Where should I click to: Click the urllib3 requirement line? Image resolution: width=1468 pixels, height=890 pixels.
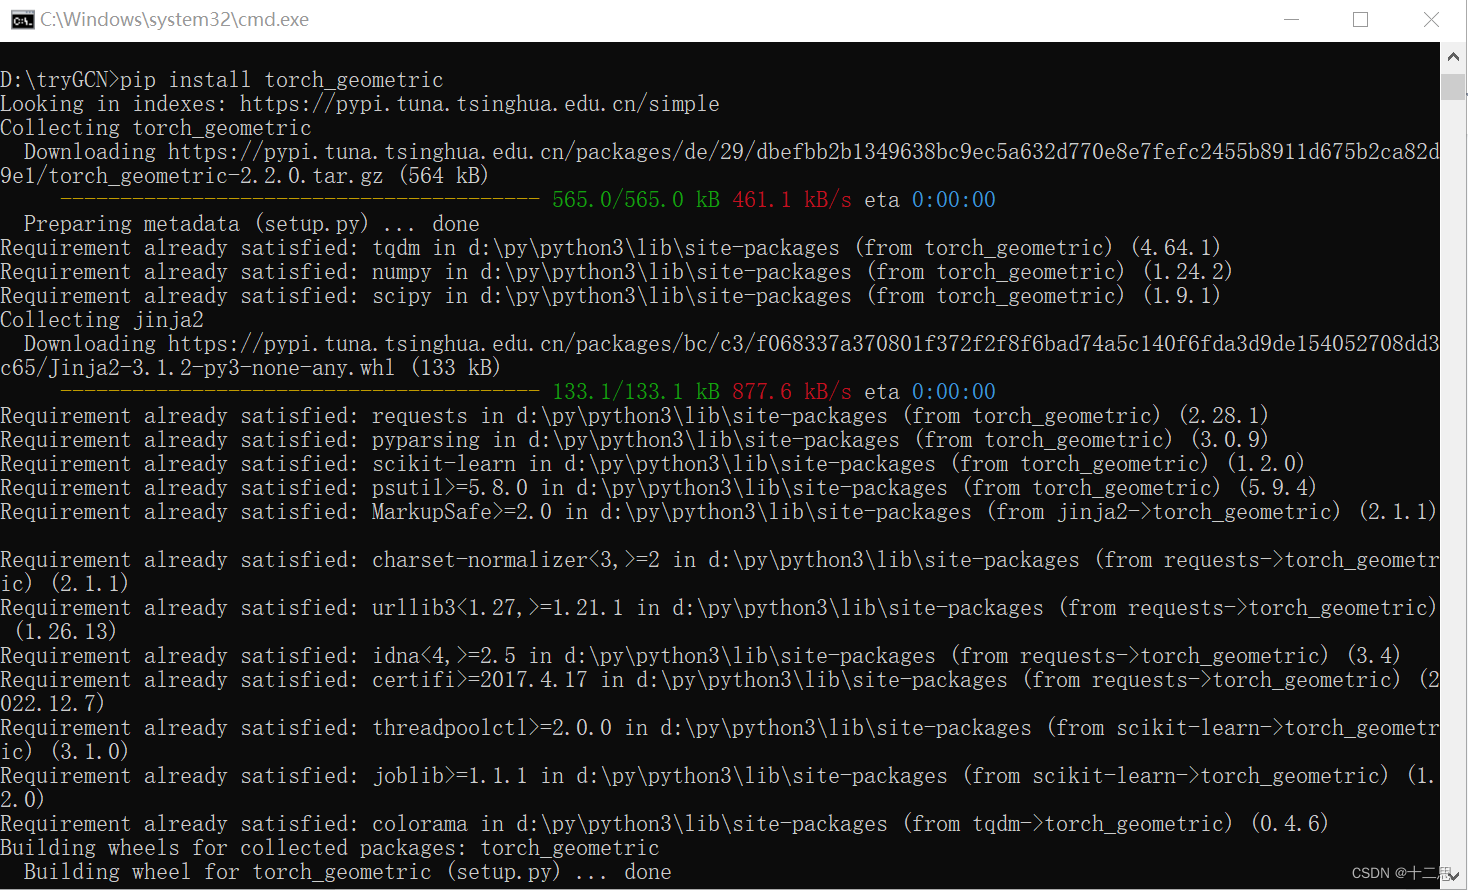coord(720,620)
